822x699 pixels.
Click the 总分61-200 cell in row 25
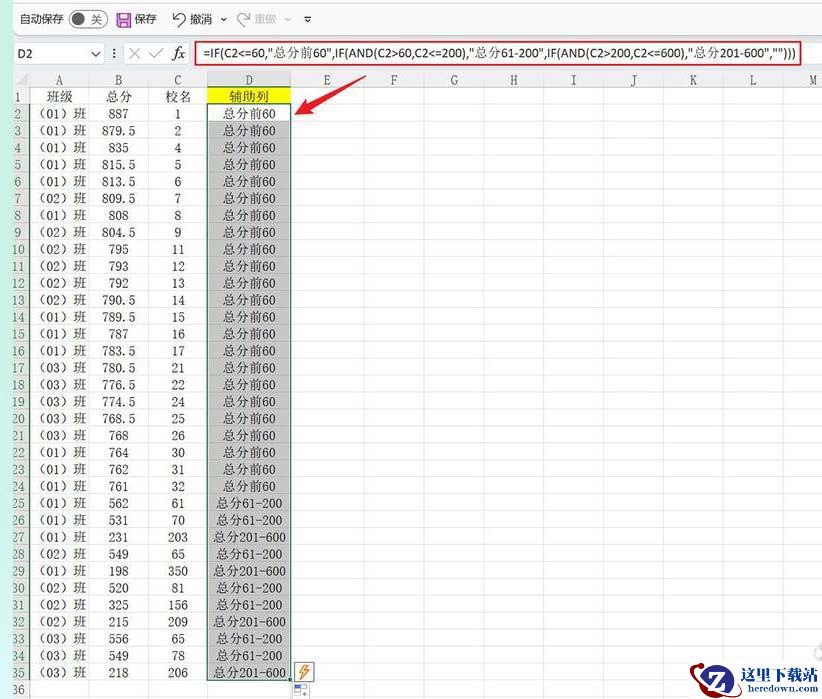point(249,503)
